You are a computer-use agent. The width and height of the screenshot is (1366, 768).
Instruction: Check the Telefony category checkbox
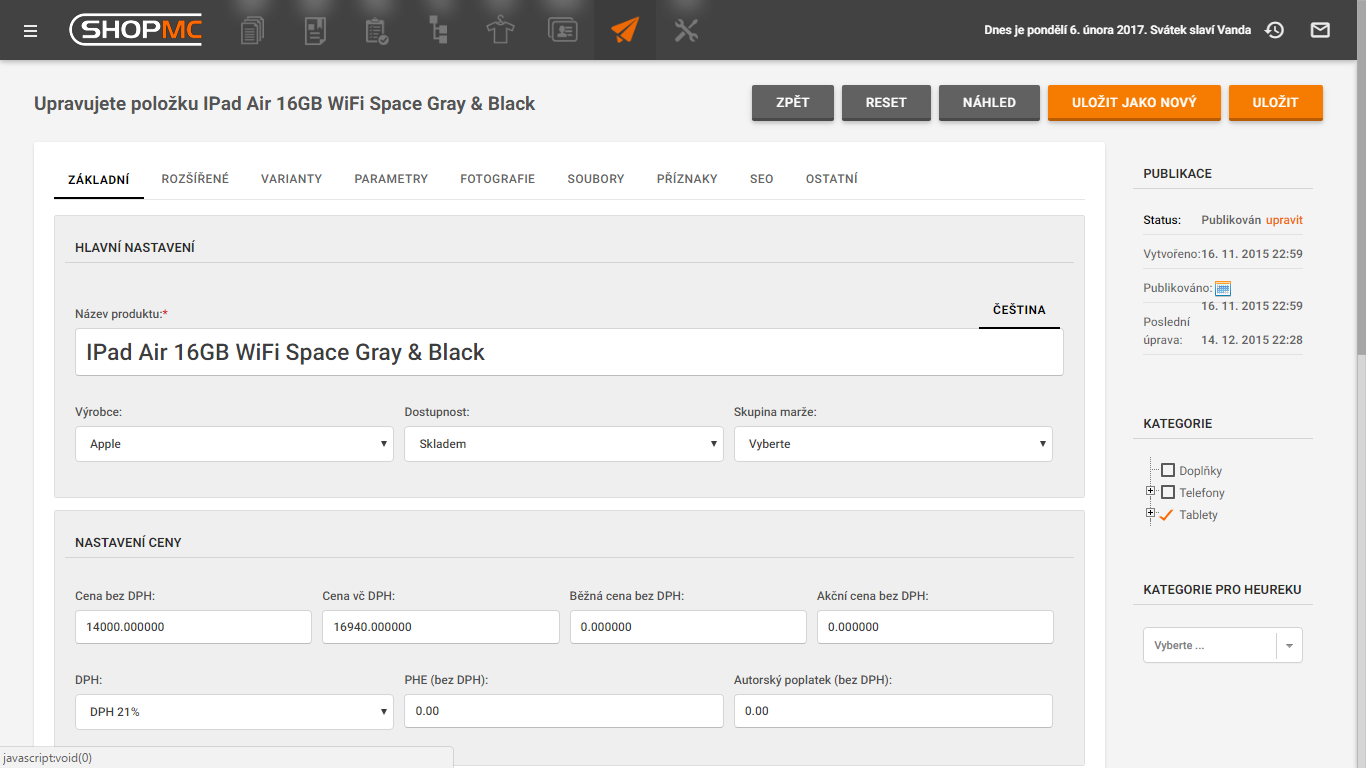pos(1167,492)
